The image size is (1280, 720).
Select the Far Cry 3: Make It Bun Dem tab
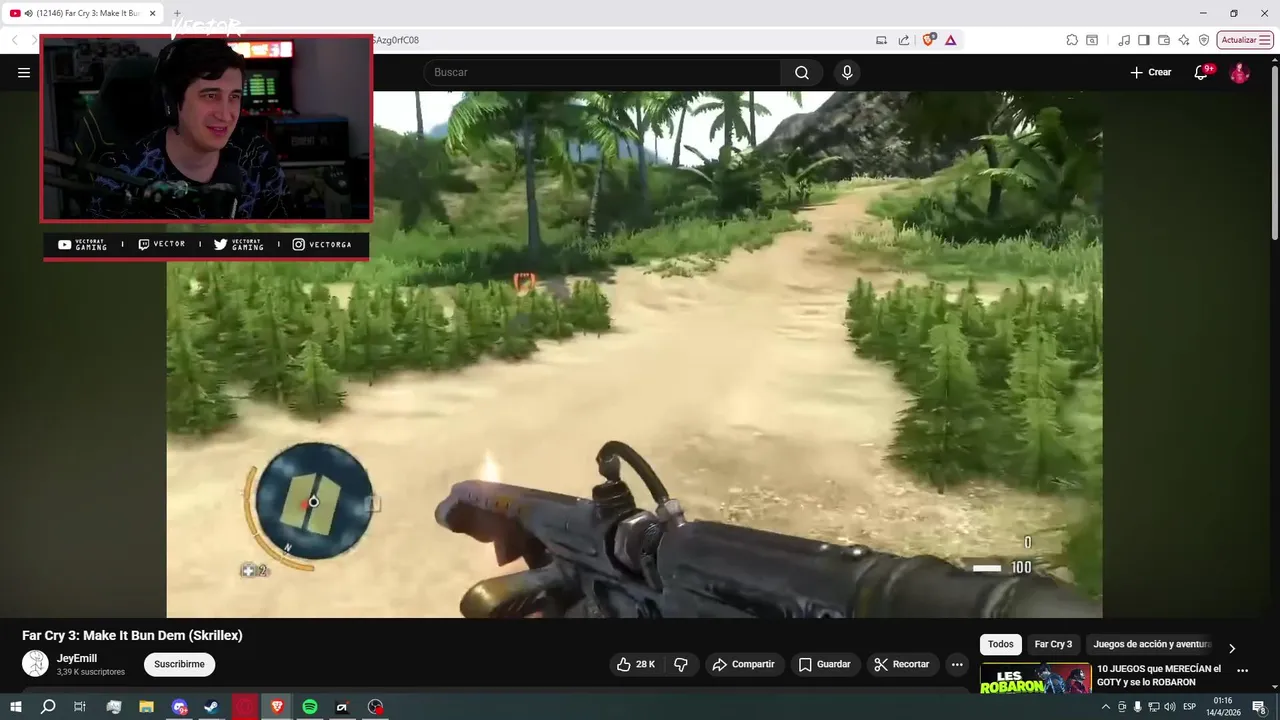point(84,13)
